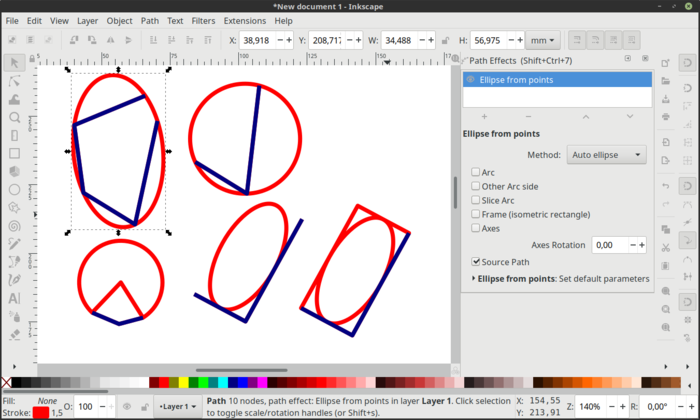Screen dimensions: 700x420
Task: Open the Method 'Auto ellipse' dropdown
Action: (607, 155)
